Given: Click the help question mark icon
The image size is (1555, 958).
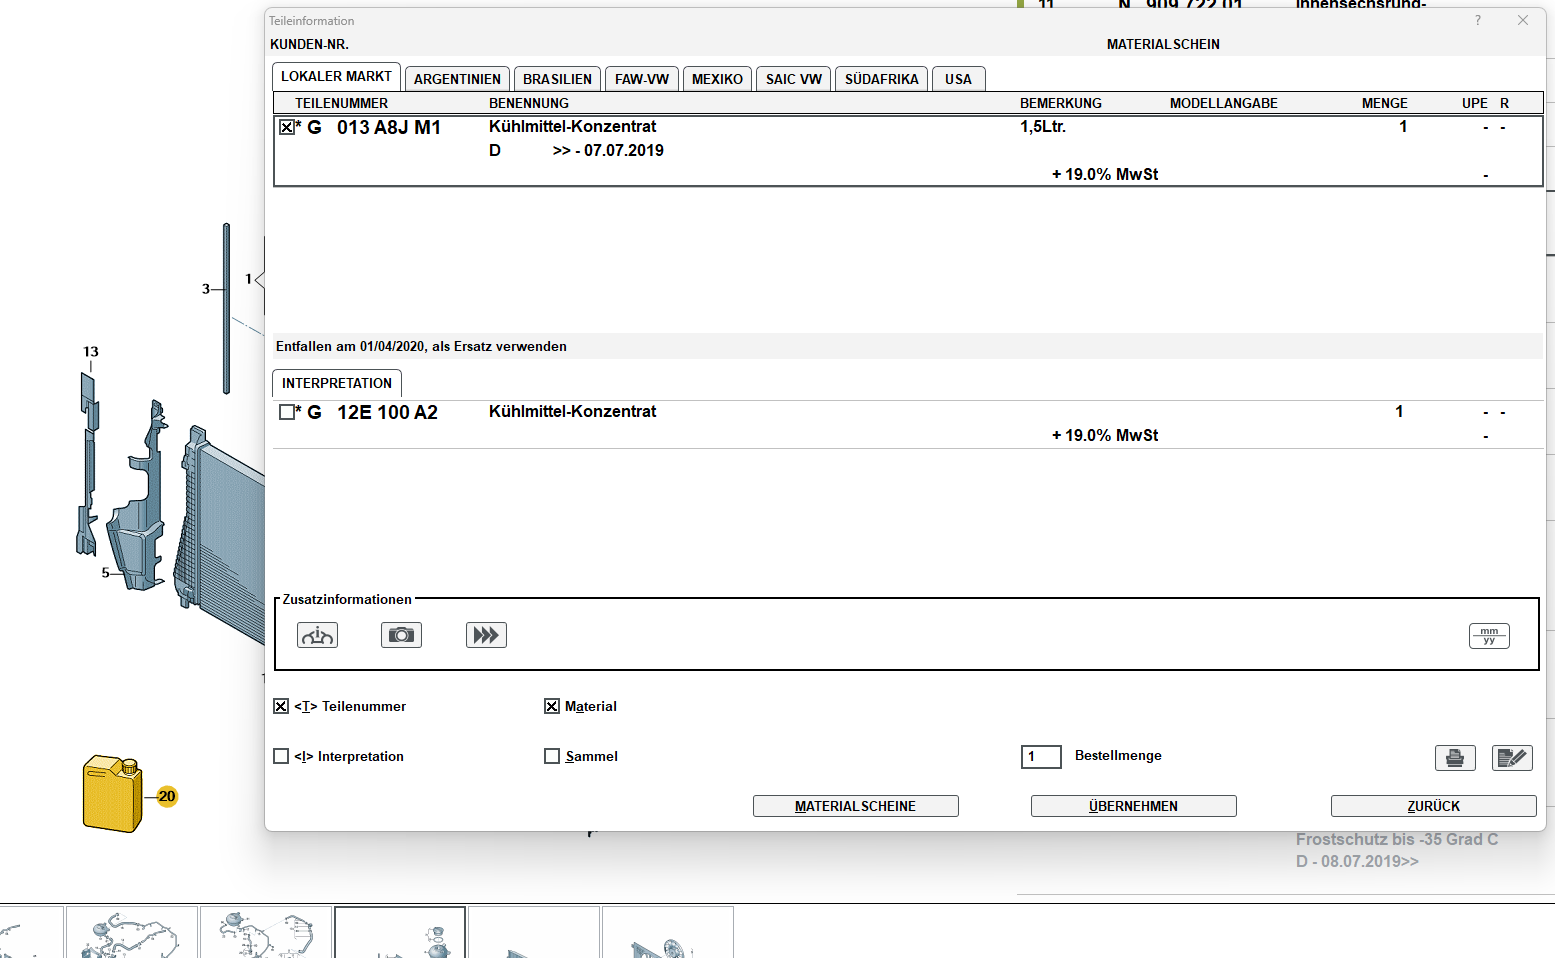Looking at the screenshot, I should [x=1477, y=20].
